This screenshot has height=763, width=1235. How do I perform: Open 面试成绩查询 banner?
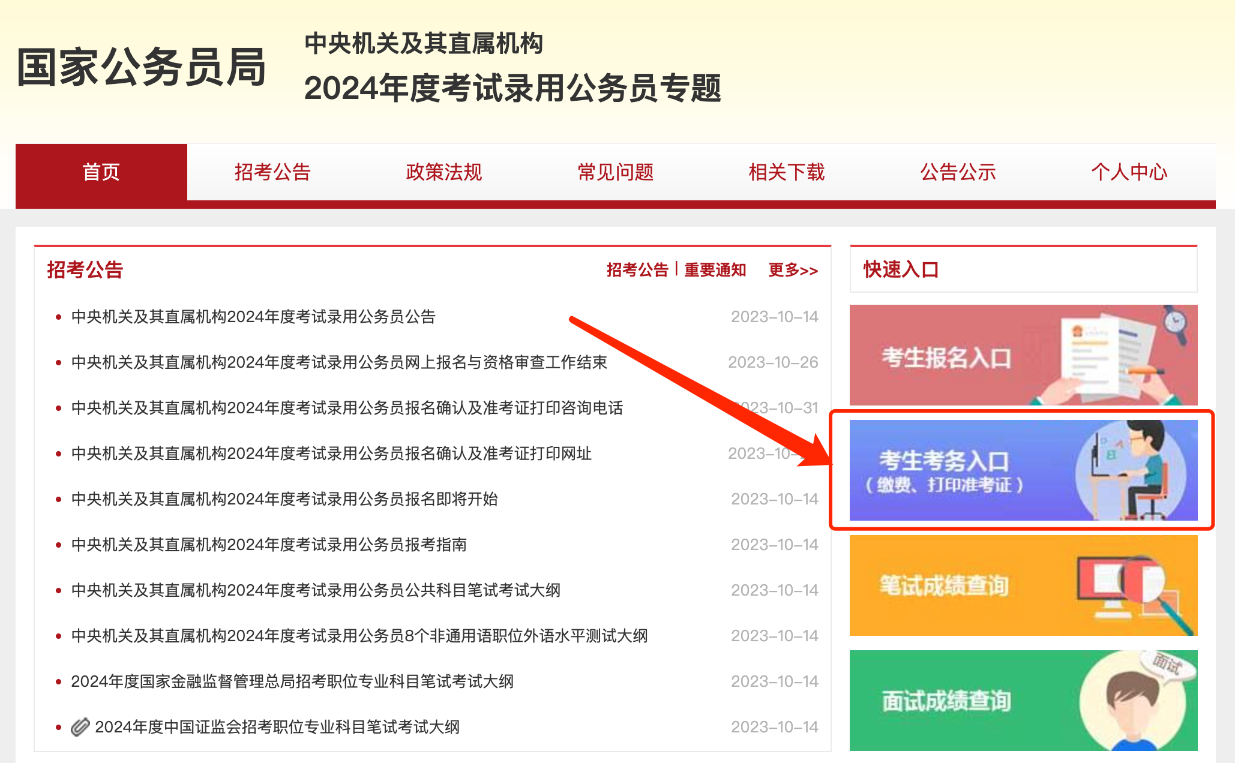tap(1022, 700)
